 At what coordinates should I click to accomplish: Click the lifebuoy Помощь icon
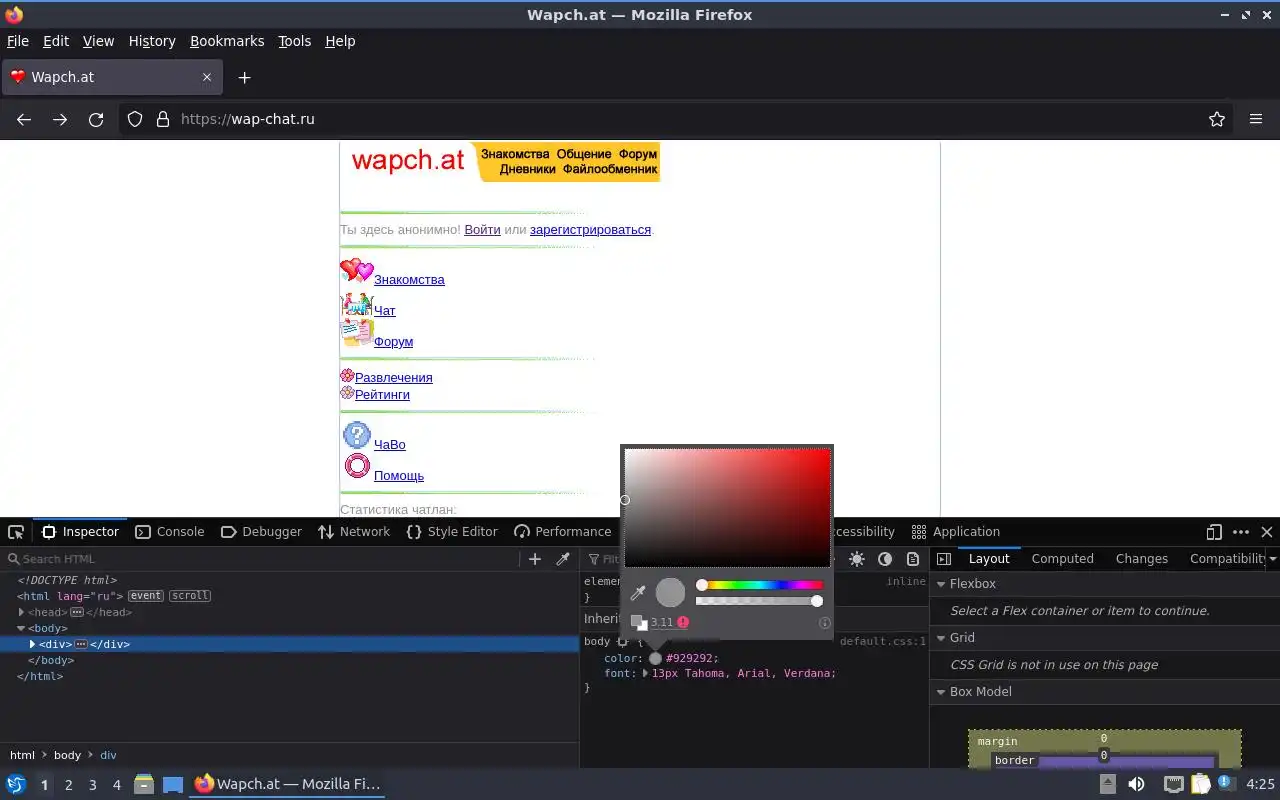[x=357, y=466]
